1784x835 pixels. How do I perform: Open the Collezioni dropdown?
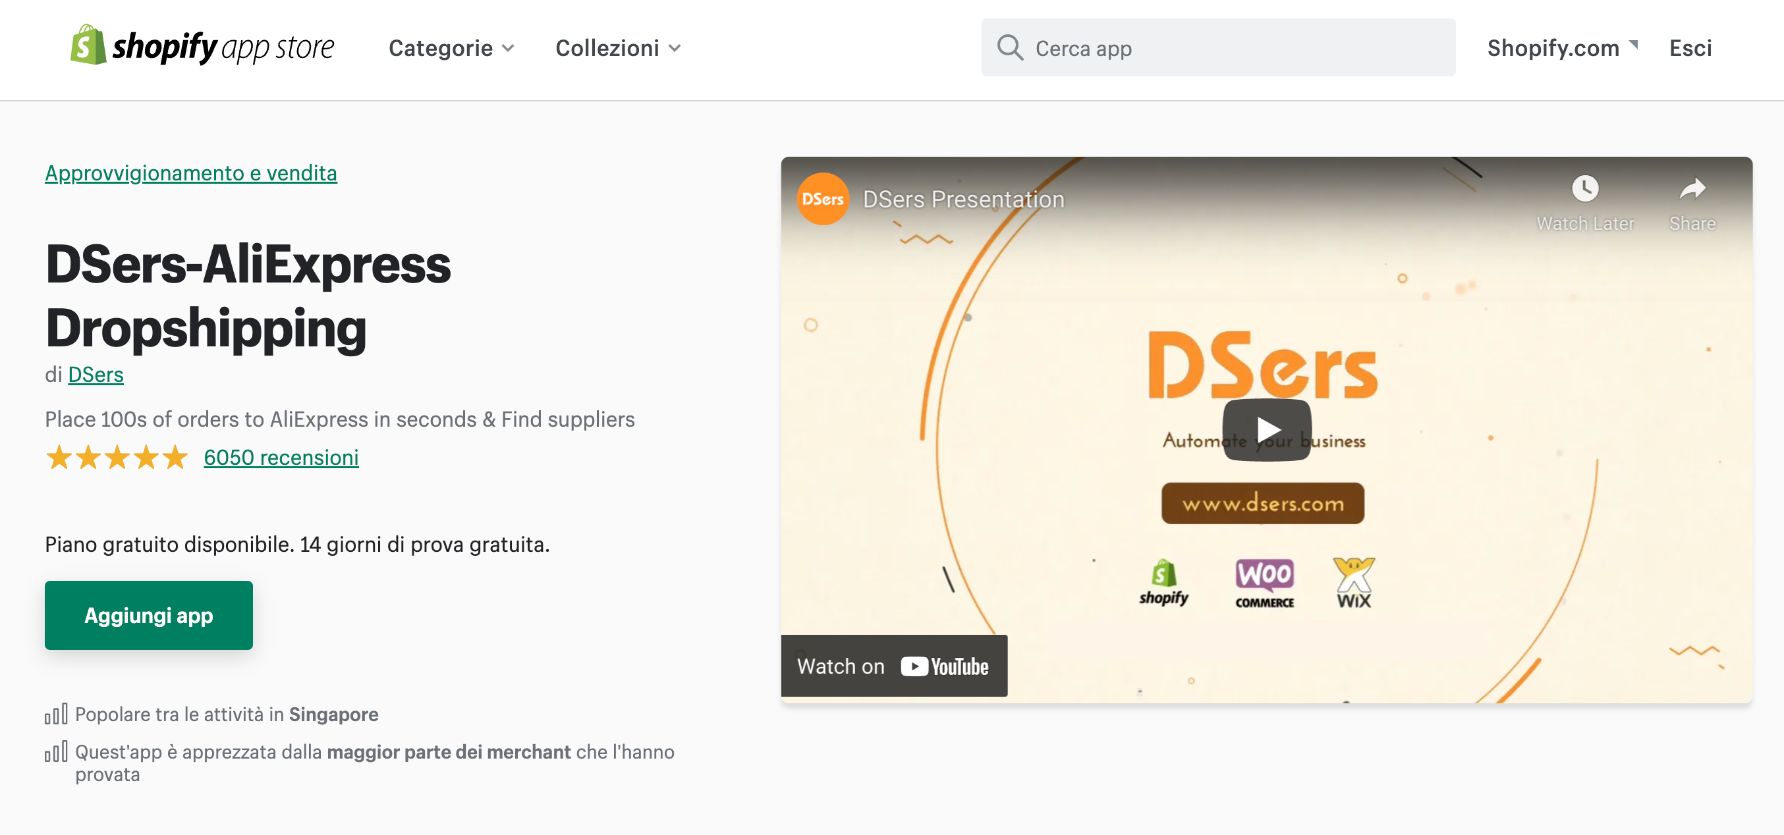coord(618,48)
